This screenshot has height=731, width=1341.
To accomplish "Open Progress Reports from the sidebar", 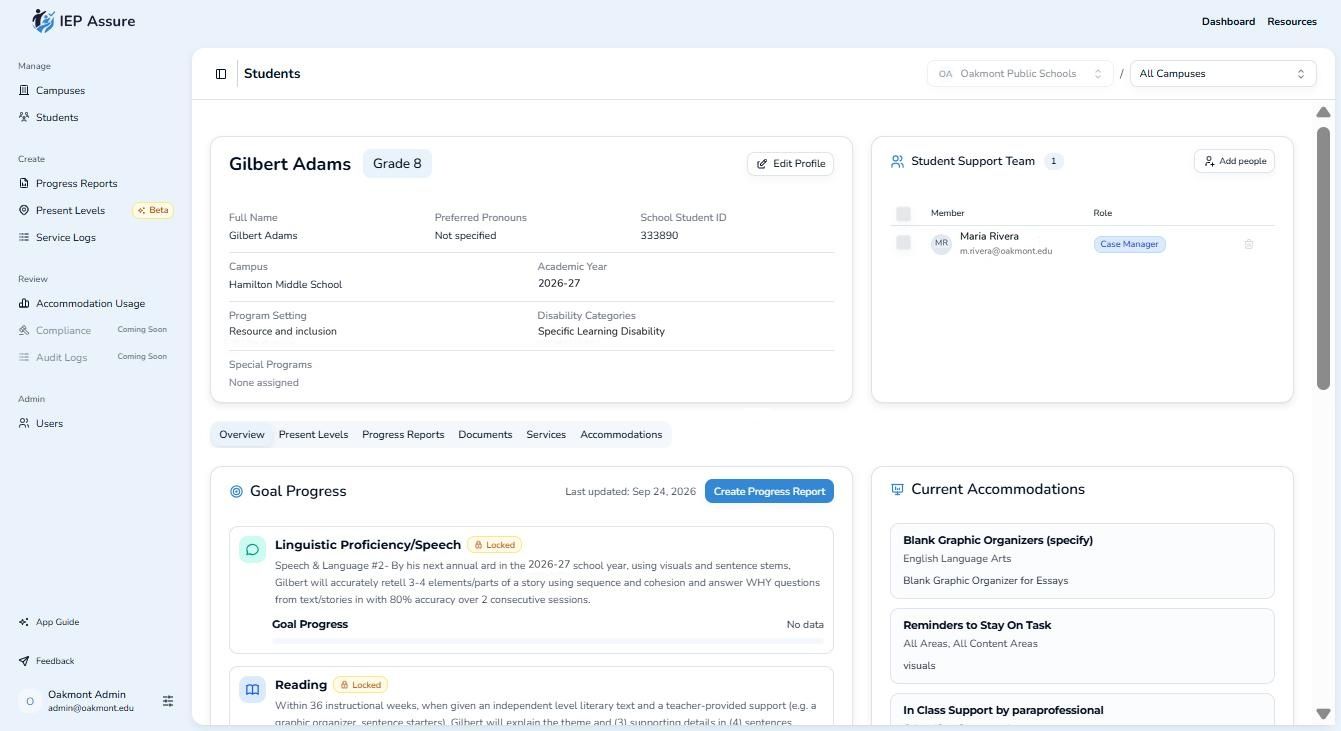I will point(76,184).
